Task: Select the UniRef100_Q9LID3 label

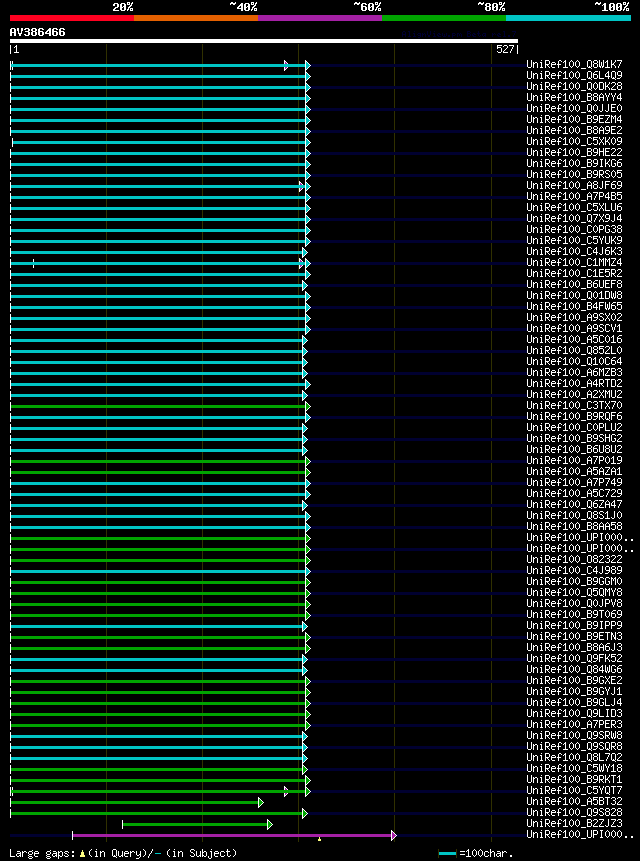Action: pyautogui.click(x=574, y=713)
